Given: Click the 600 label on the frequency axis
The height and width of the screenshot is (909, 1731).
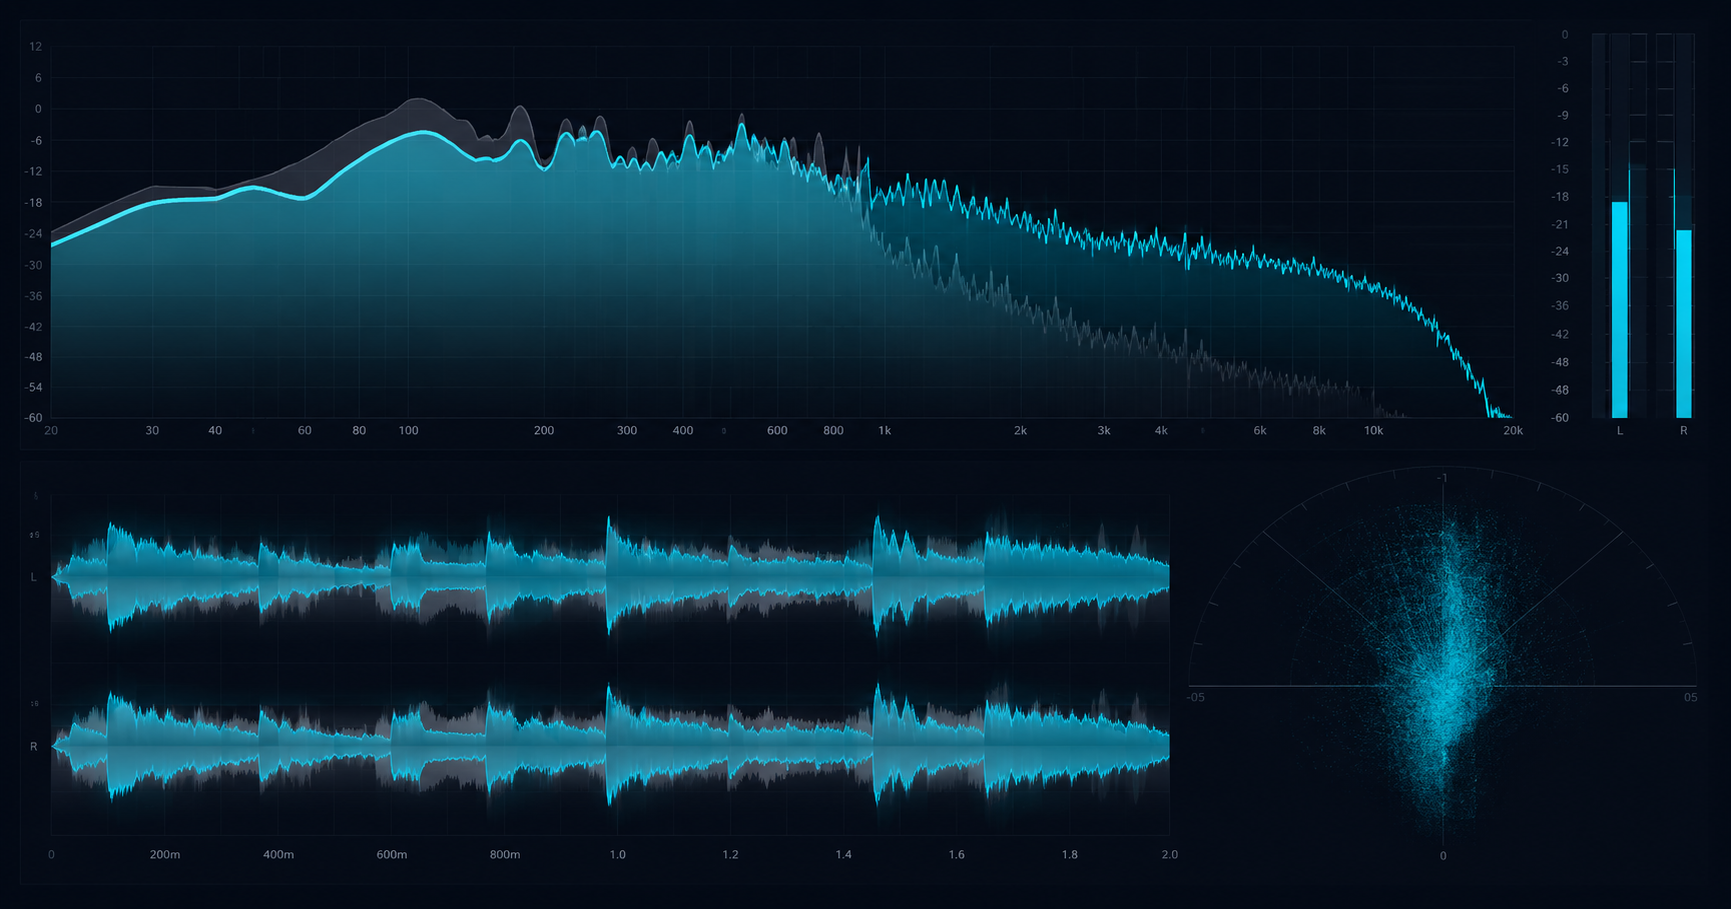Looking at the screenshot, I should pyautogui.click(x=777, y=431).
